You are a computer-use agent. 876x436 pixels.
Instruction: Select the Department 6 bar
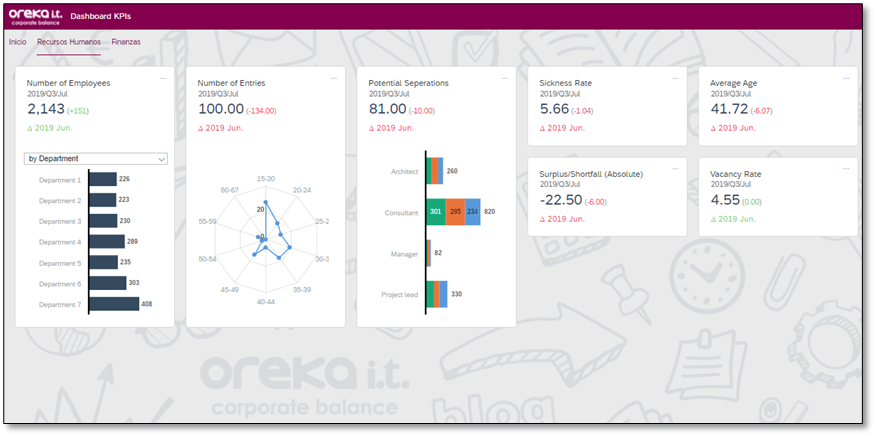pyautogui.click(x=108, y=283)
